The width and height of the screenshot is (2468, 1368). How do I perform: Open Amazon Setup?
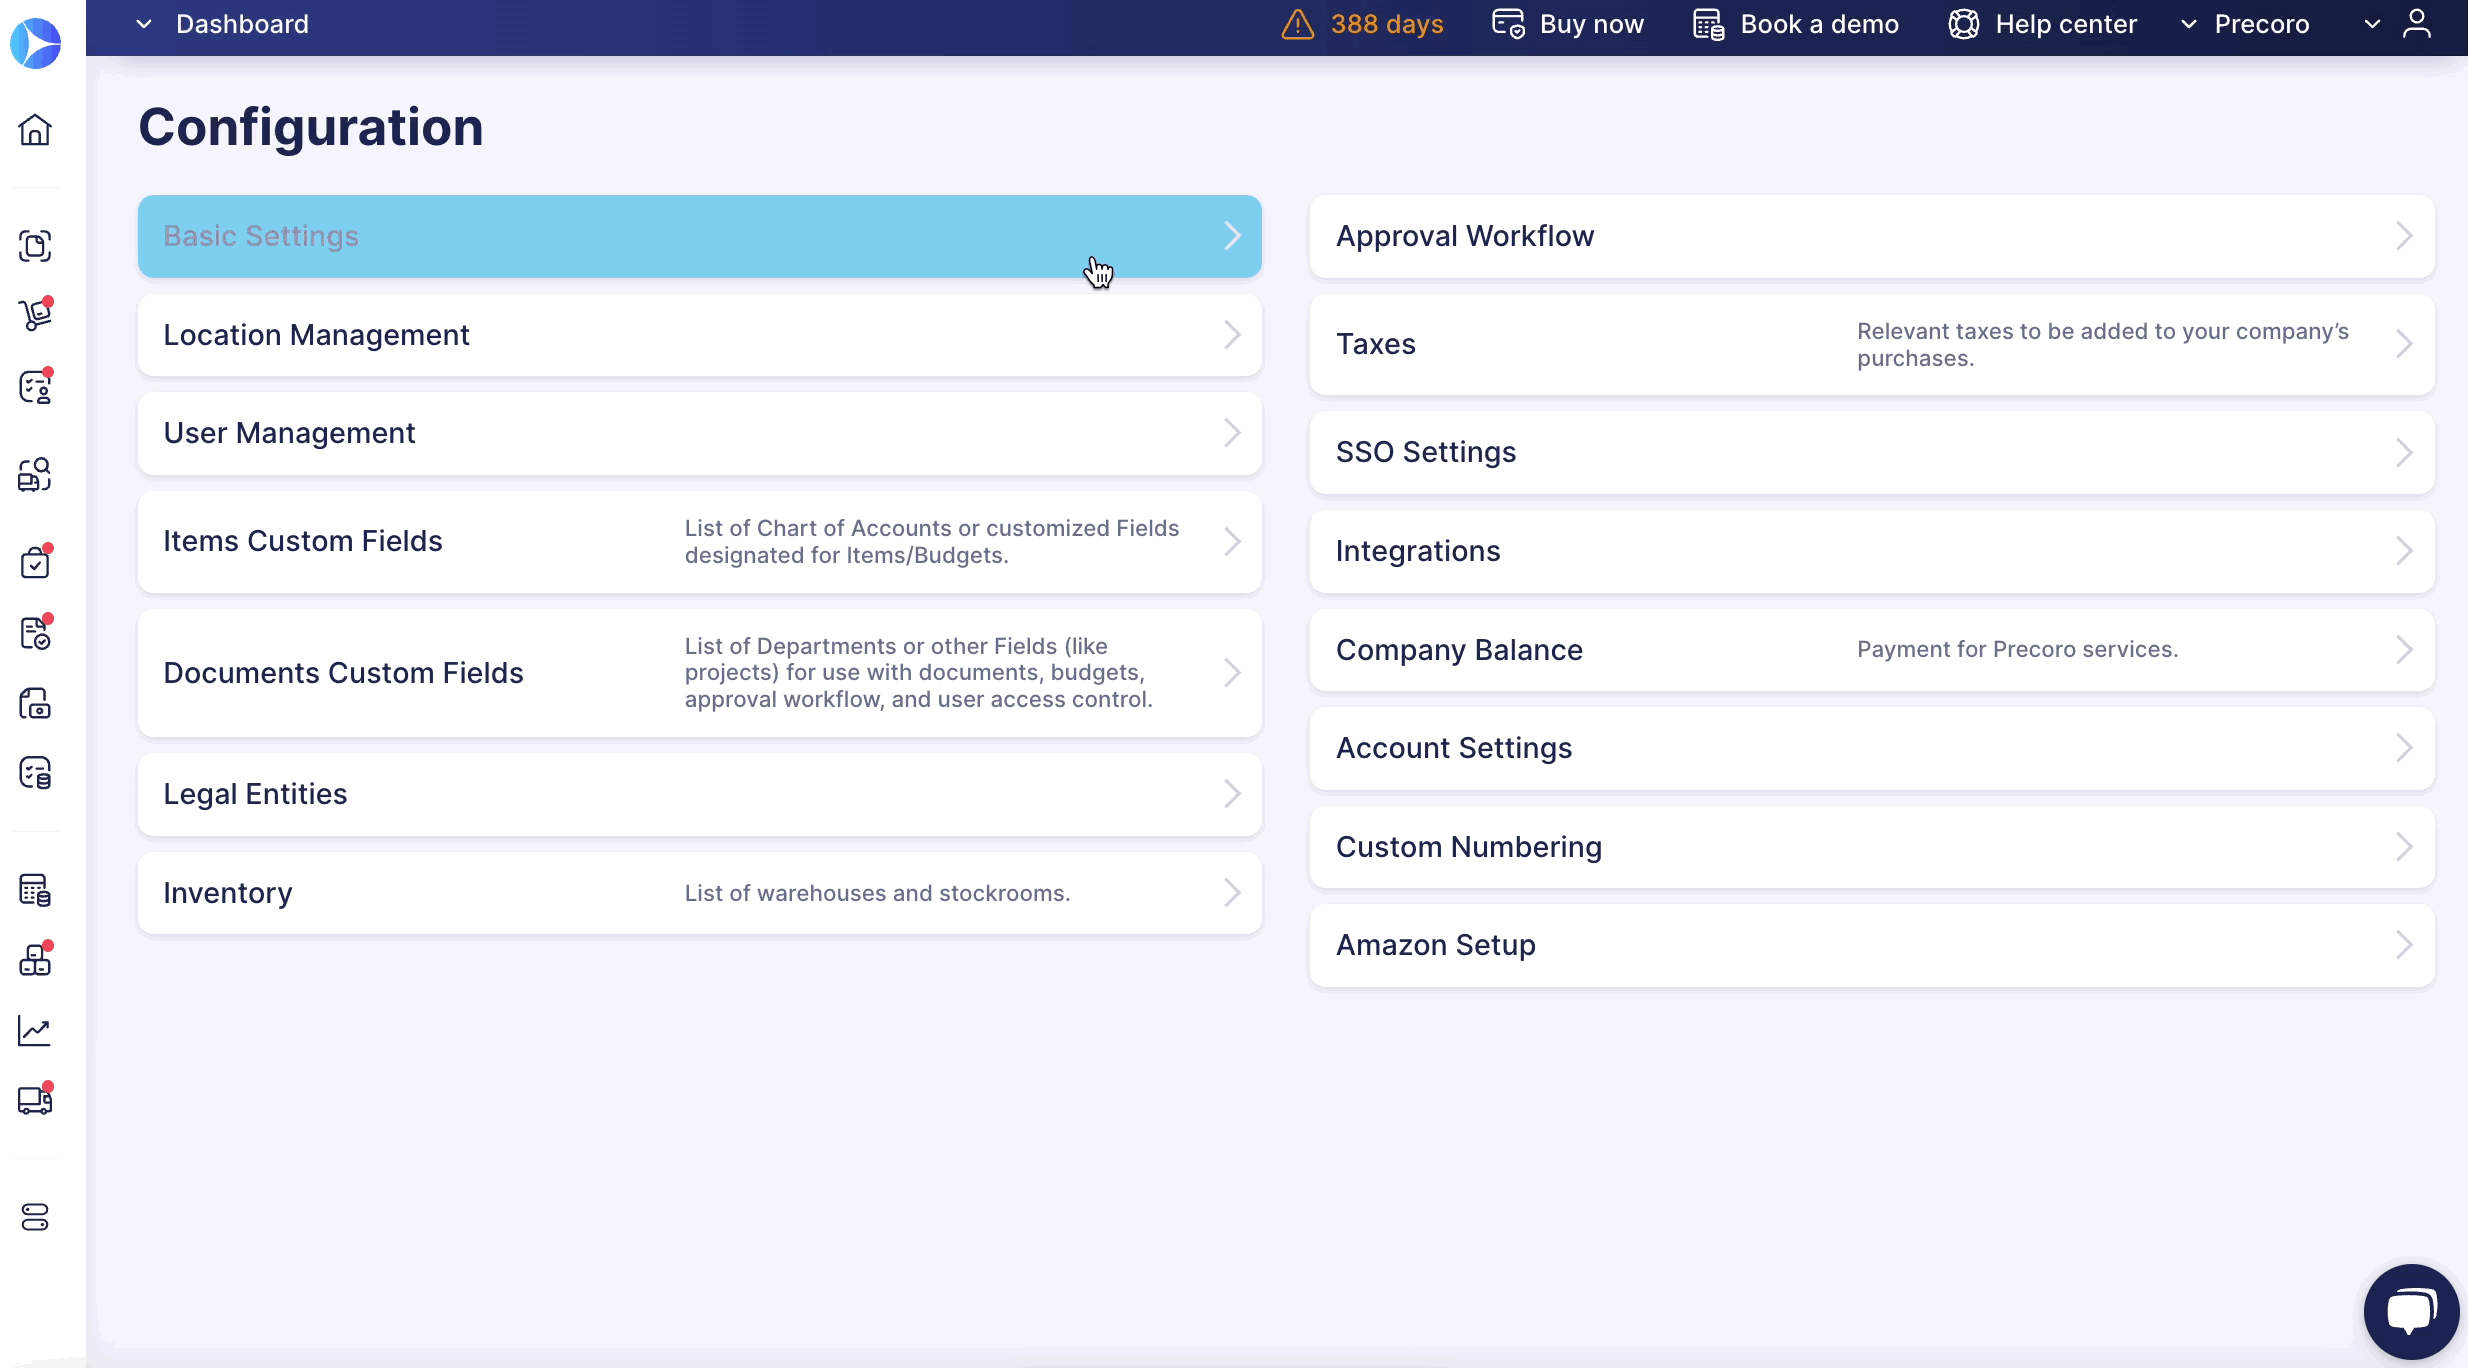1872,945
